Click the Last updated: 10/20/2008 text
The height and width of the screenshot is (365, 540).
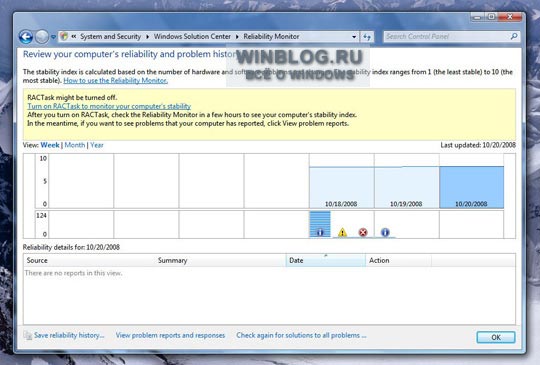click(x=478, y=145)
